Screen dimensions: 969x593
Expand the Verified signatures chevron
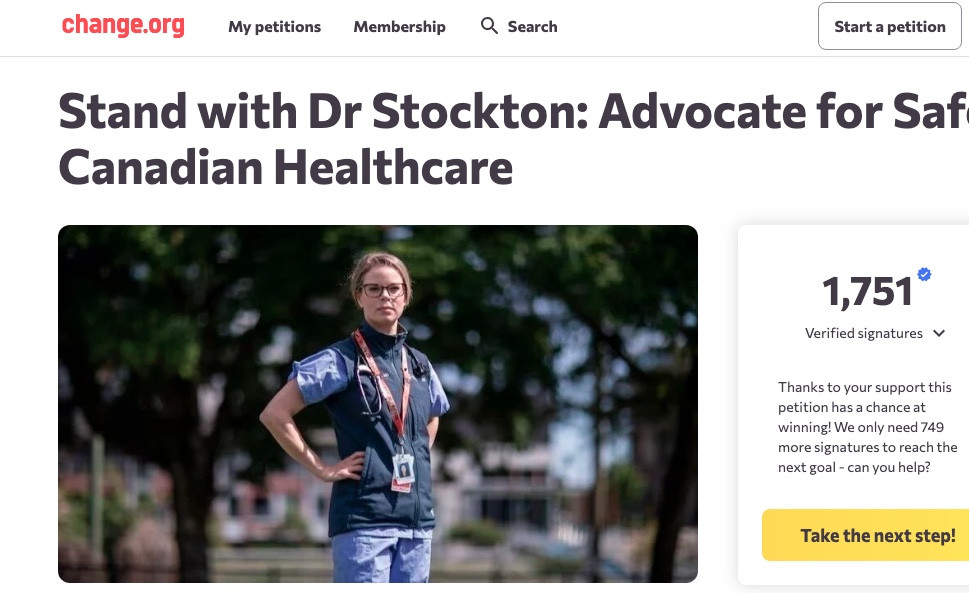[939, 334]
